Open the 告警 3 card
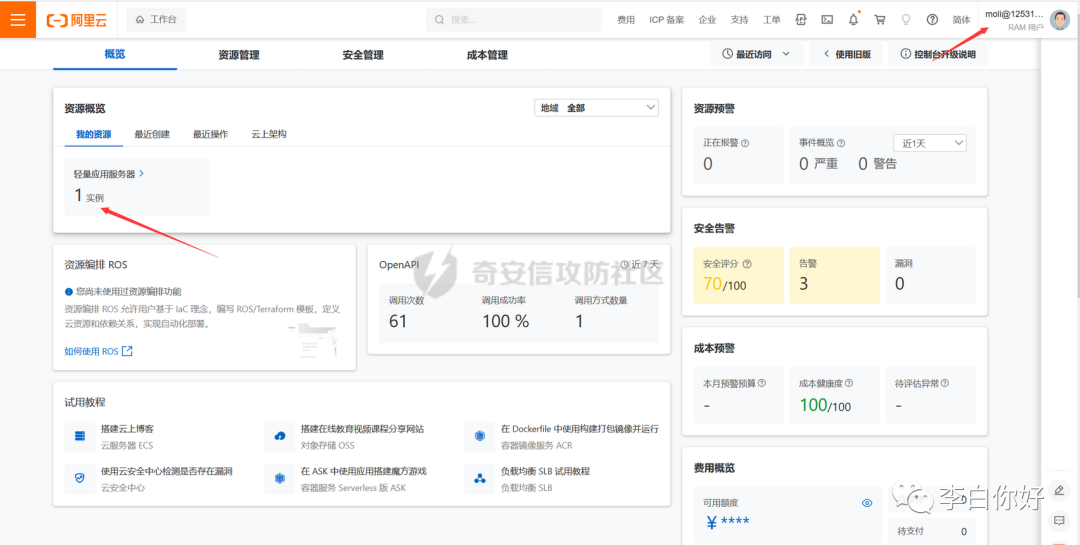The width and height of the screenshot is (1080, 545). click(x=835, y=275)
